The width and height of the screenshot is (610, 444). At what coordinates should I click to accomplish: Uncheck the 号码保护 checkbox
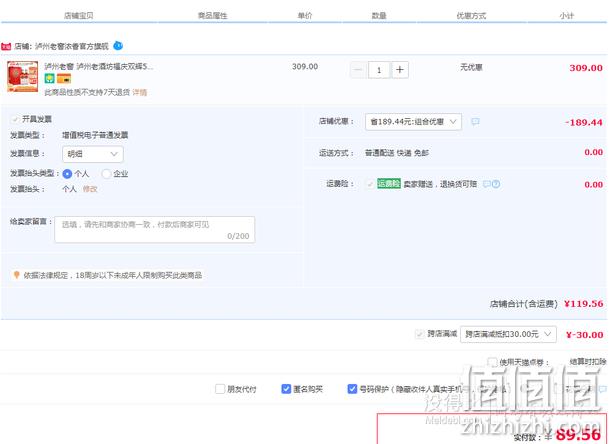(x=352, y=389)
